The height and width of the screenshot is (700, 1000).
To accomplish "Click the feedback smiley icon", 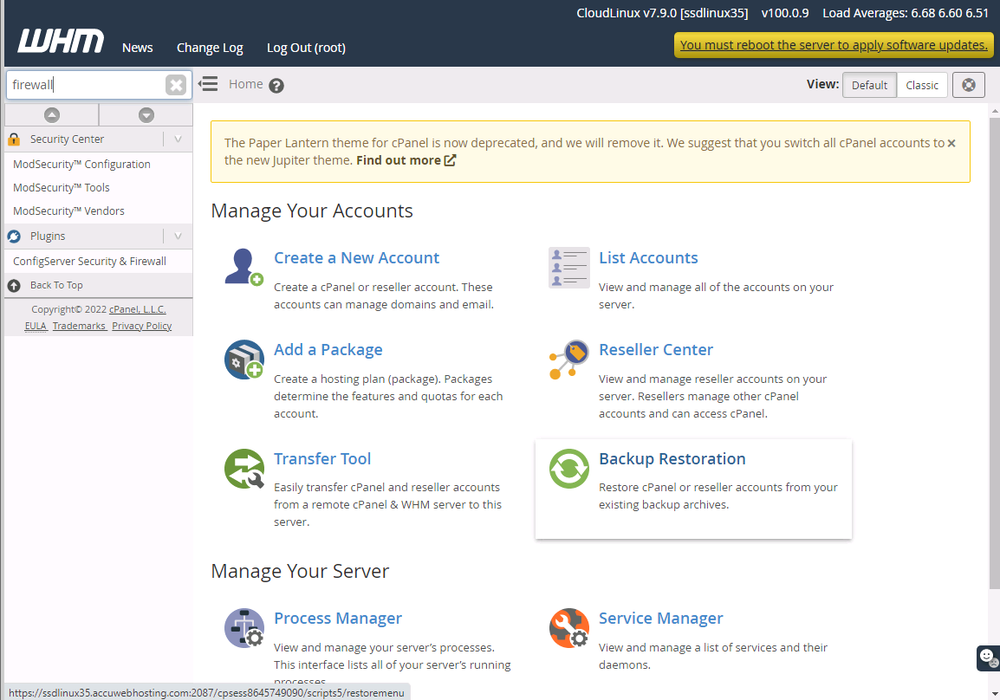I will click(988, 658).
